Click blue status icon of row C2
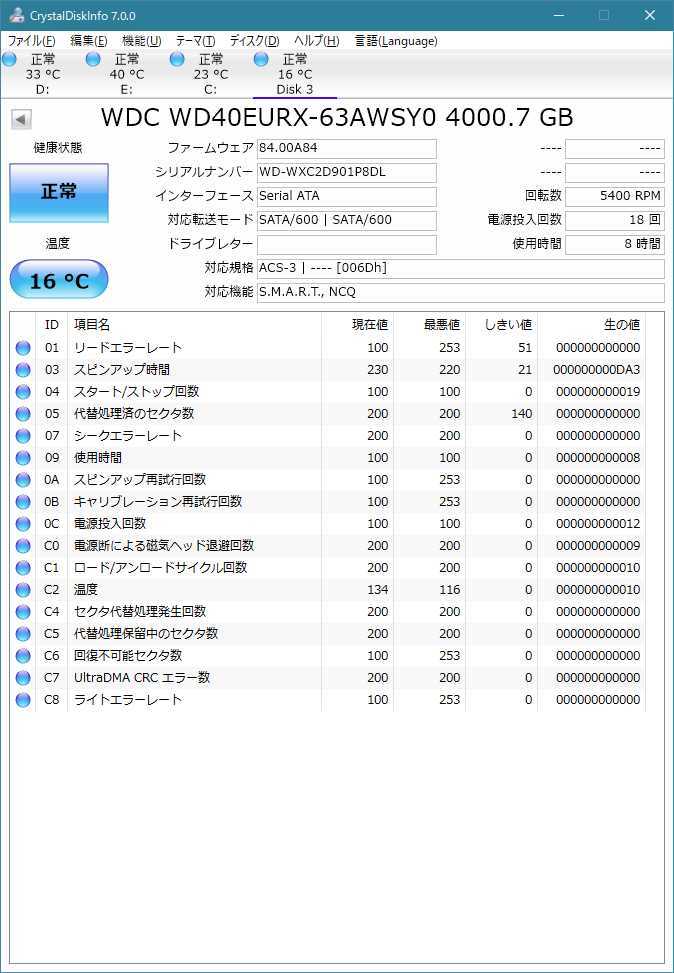 pyautogui.click(x=23, y=590)
